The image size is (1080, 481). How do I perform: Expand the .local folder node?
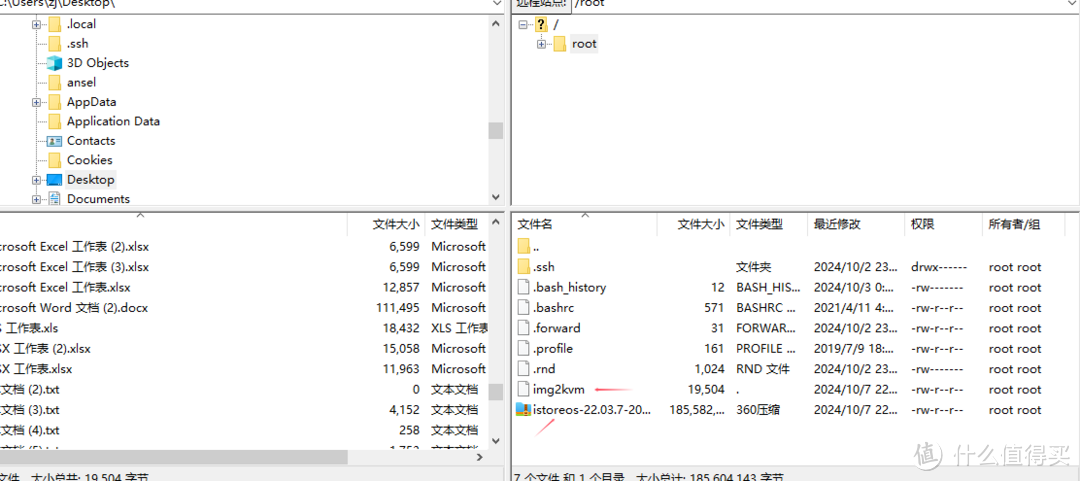36,24
